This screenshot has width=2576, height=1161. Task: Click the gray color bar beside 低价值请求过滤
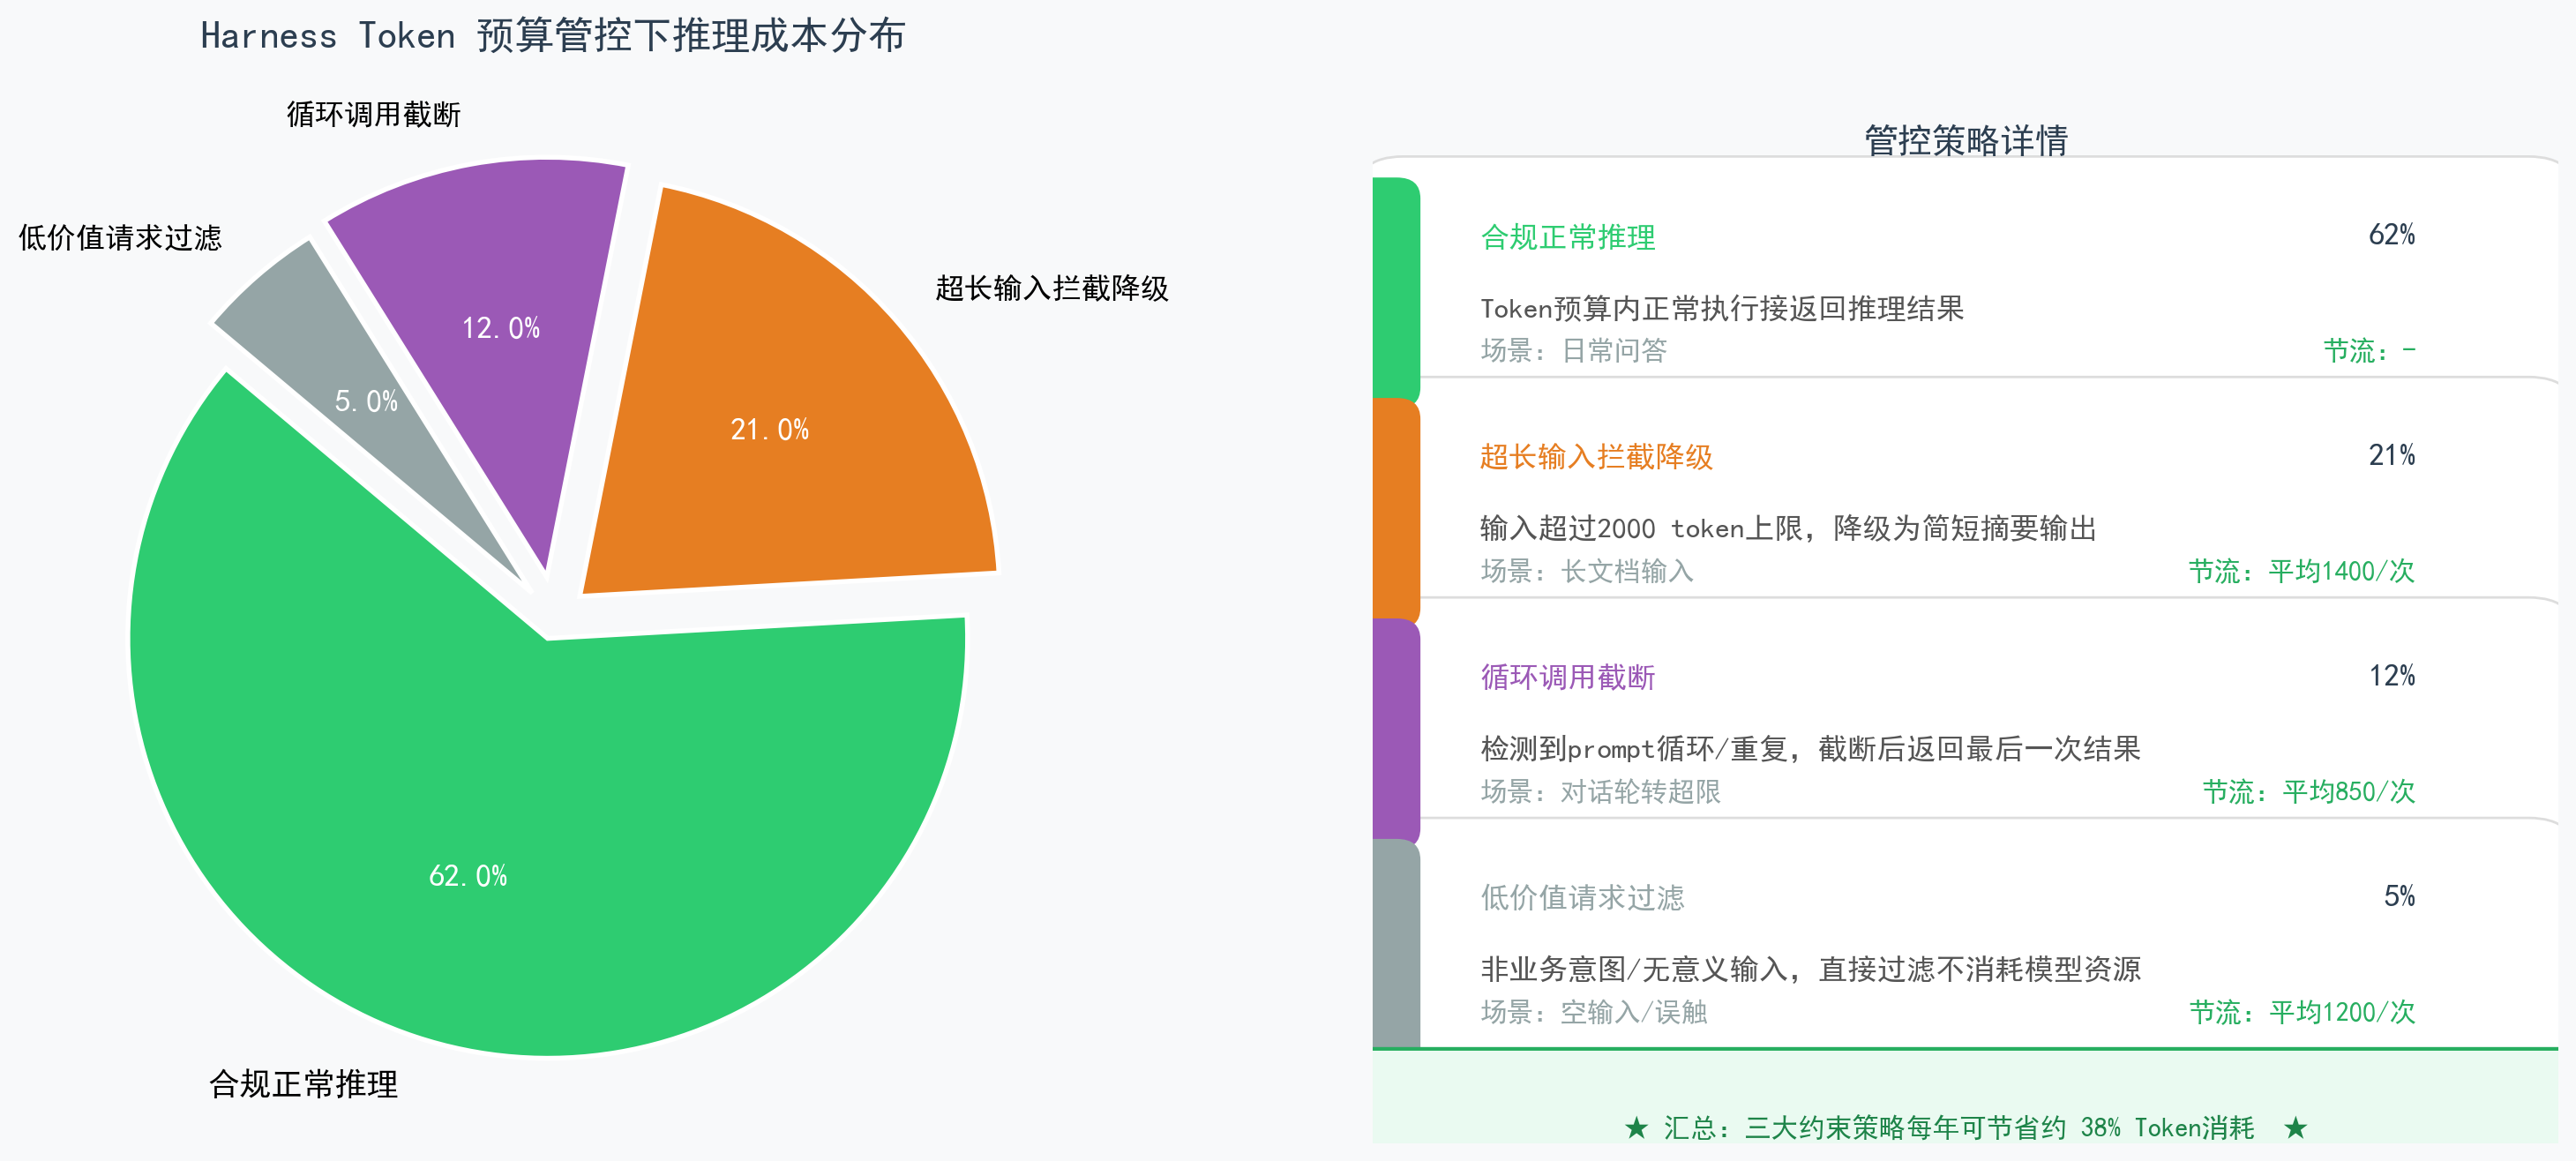(x=1396, y=944)
